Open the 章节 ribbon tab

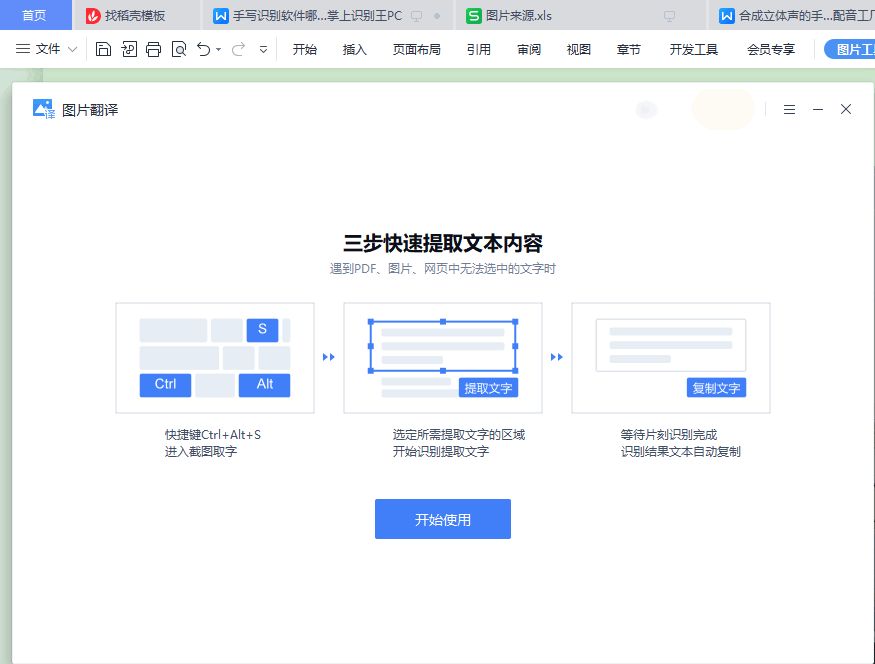pos(628,50)
